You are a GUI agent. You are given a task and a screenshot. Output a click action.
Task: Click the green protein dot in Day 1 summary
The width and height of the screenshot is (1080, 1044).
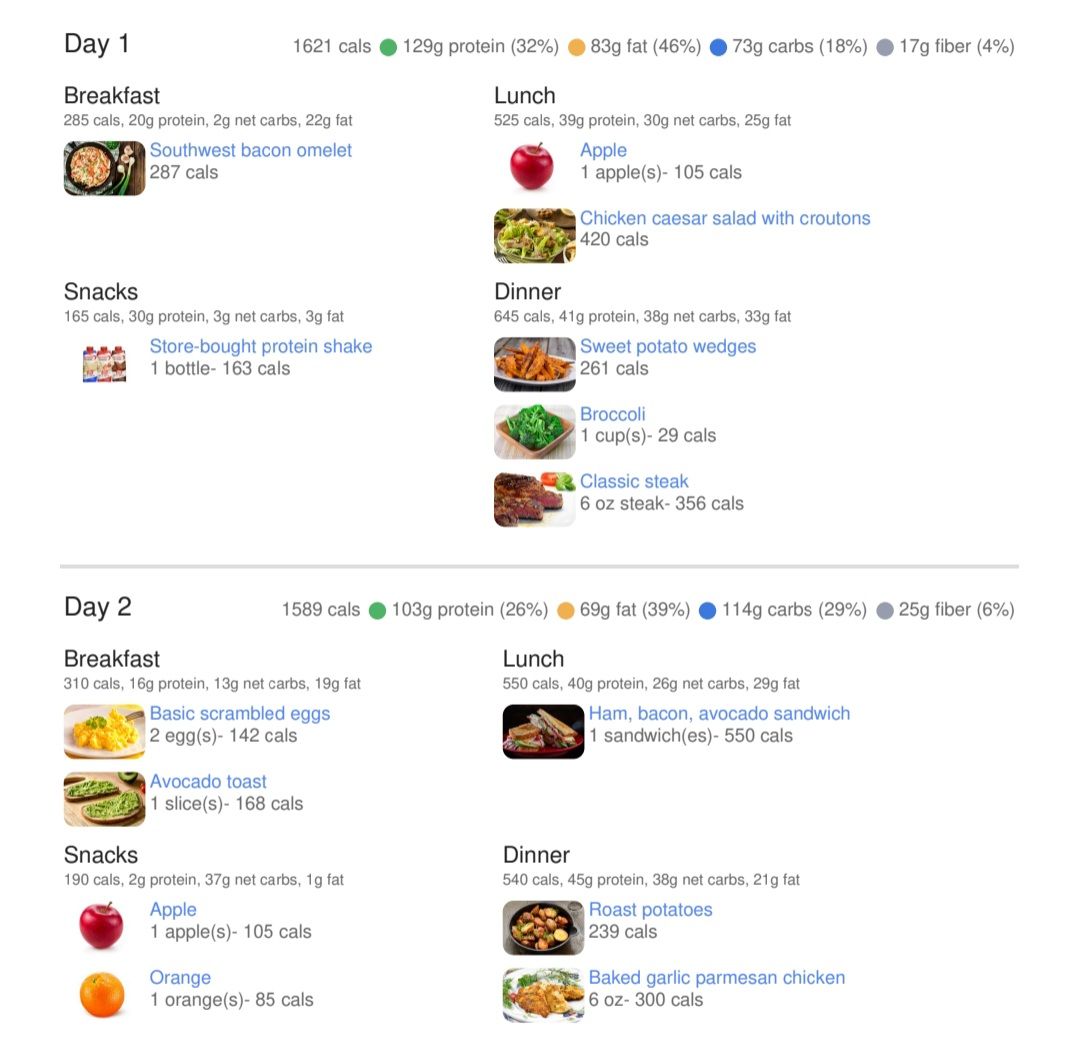(x=388, y=47)
